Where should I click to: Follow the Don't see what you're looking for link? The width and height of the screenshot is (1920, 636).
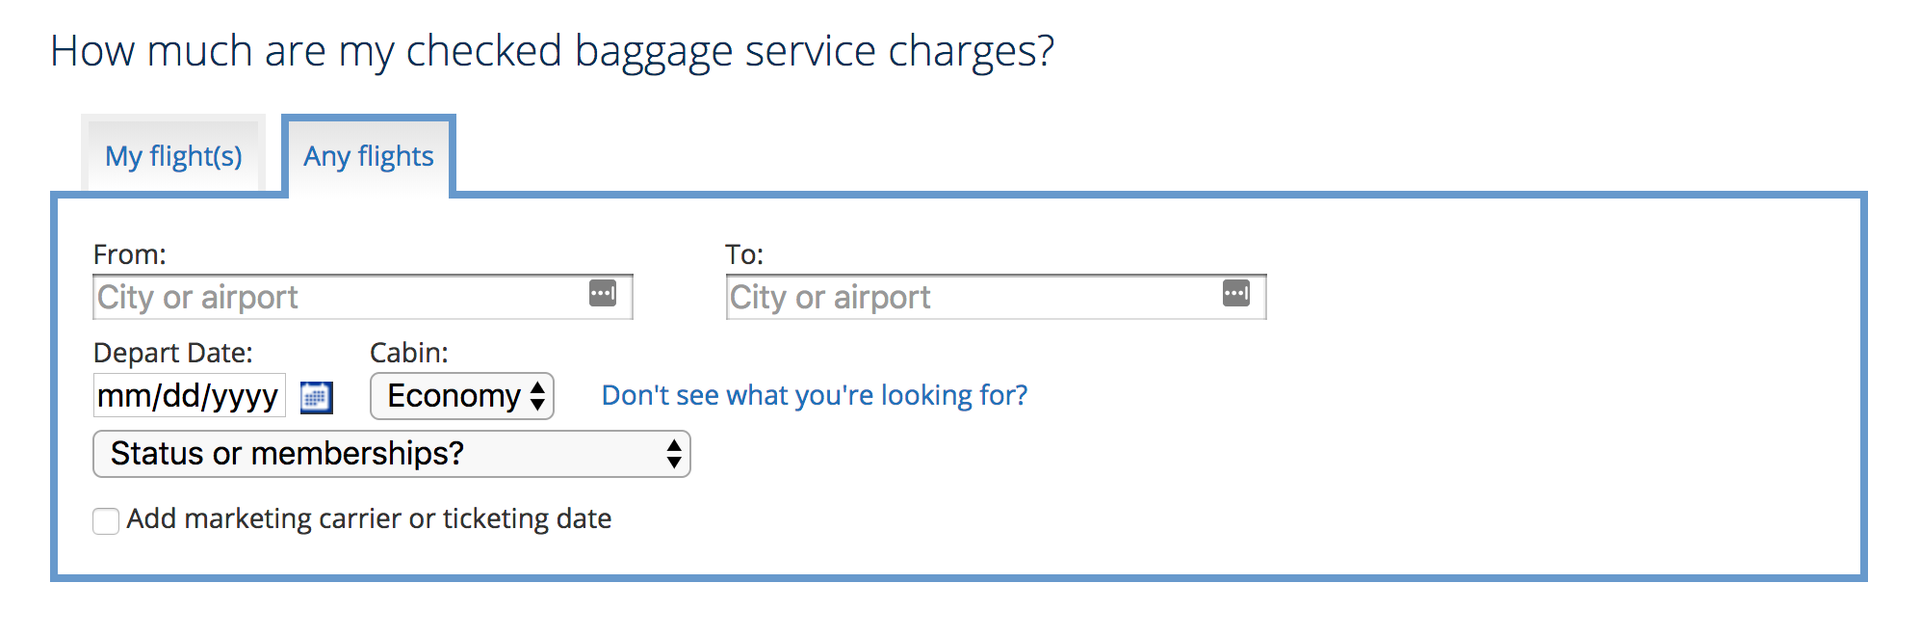[x=813, y=395]
